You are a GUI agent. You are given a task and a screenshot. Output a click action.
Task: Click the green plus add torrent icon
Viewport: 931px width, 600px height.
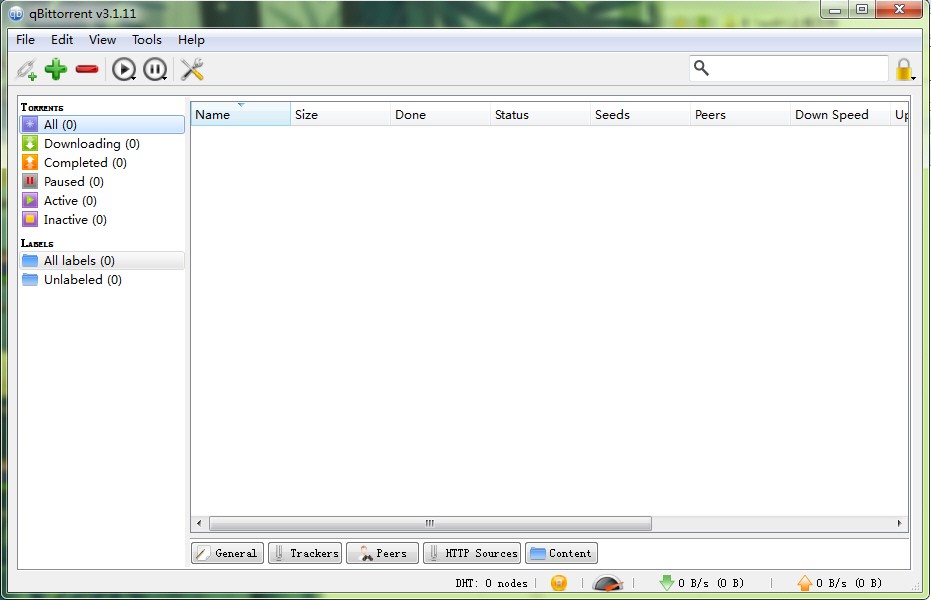pyautogui.click(x=56, y=69)
